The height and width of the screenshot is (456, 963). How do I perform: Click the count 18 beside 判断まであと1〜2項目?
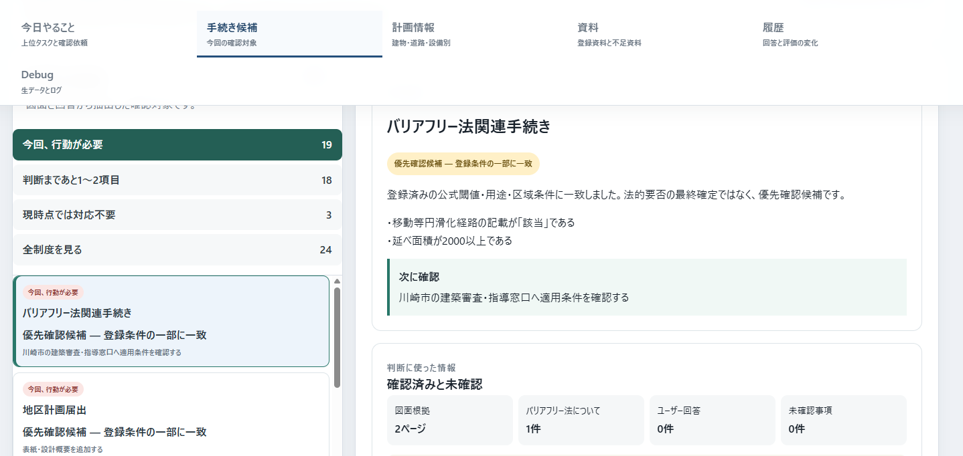327,180
